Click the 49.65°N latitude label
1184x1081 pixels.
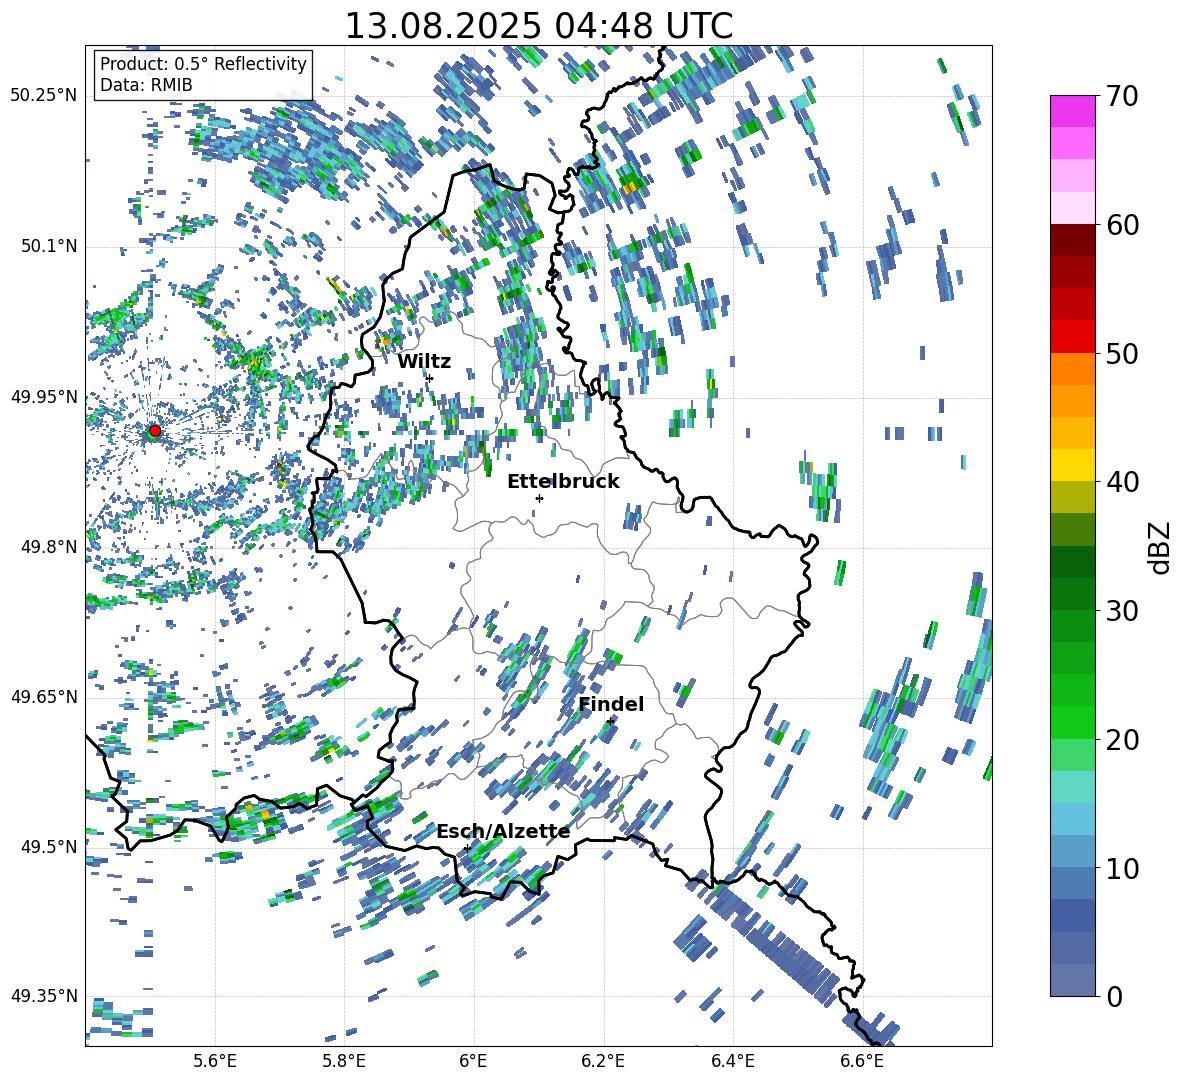point(44,696)
